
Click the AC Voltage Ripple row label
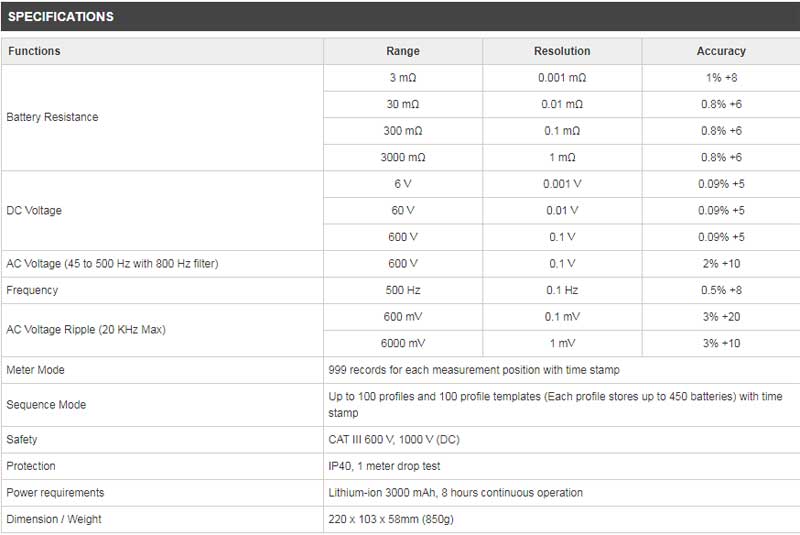click(x=86, y=330)
